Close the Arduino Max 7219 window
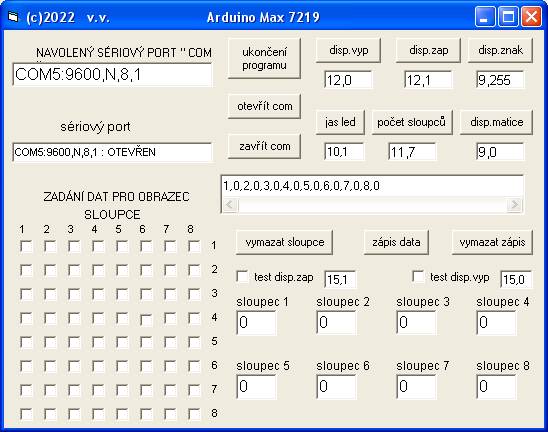 531,16
